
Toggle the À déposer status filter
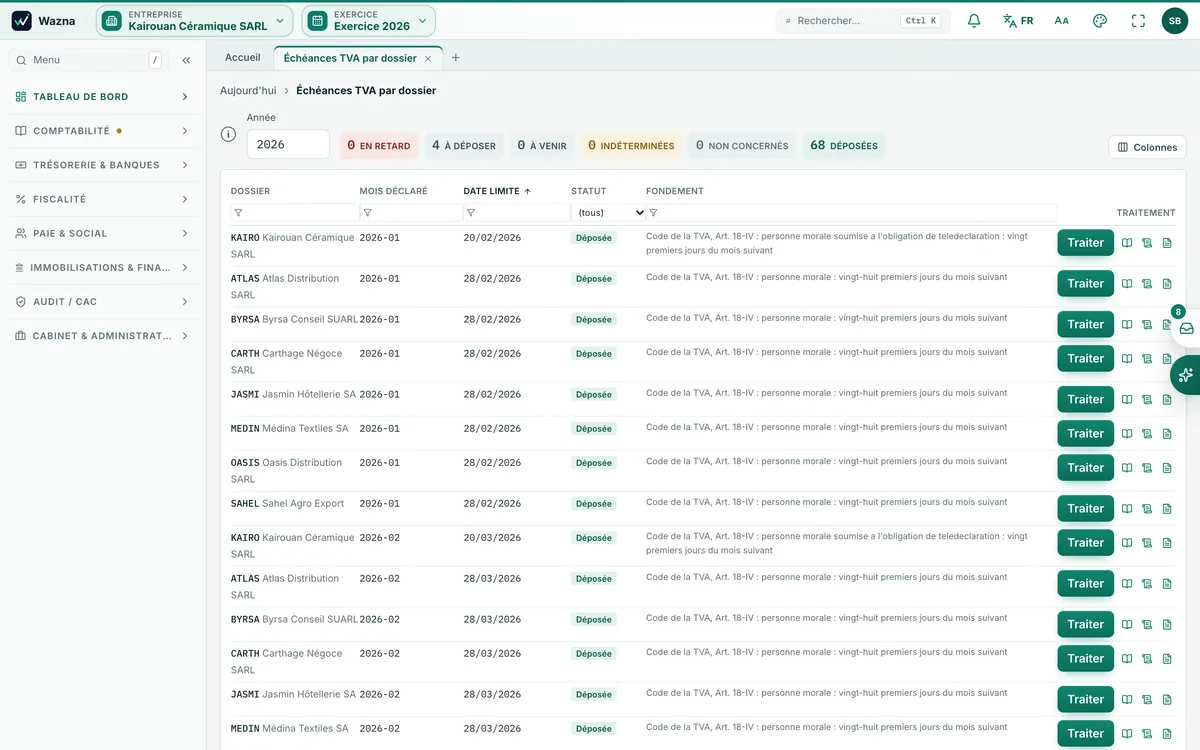pos(464,146)
